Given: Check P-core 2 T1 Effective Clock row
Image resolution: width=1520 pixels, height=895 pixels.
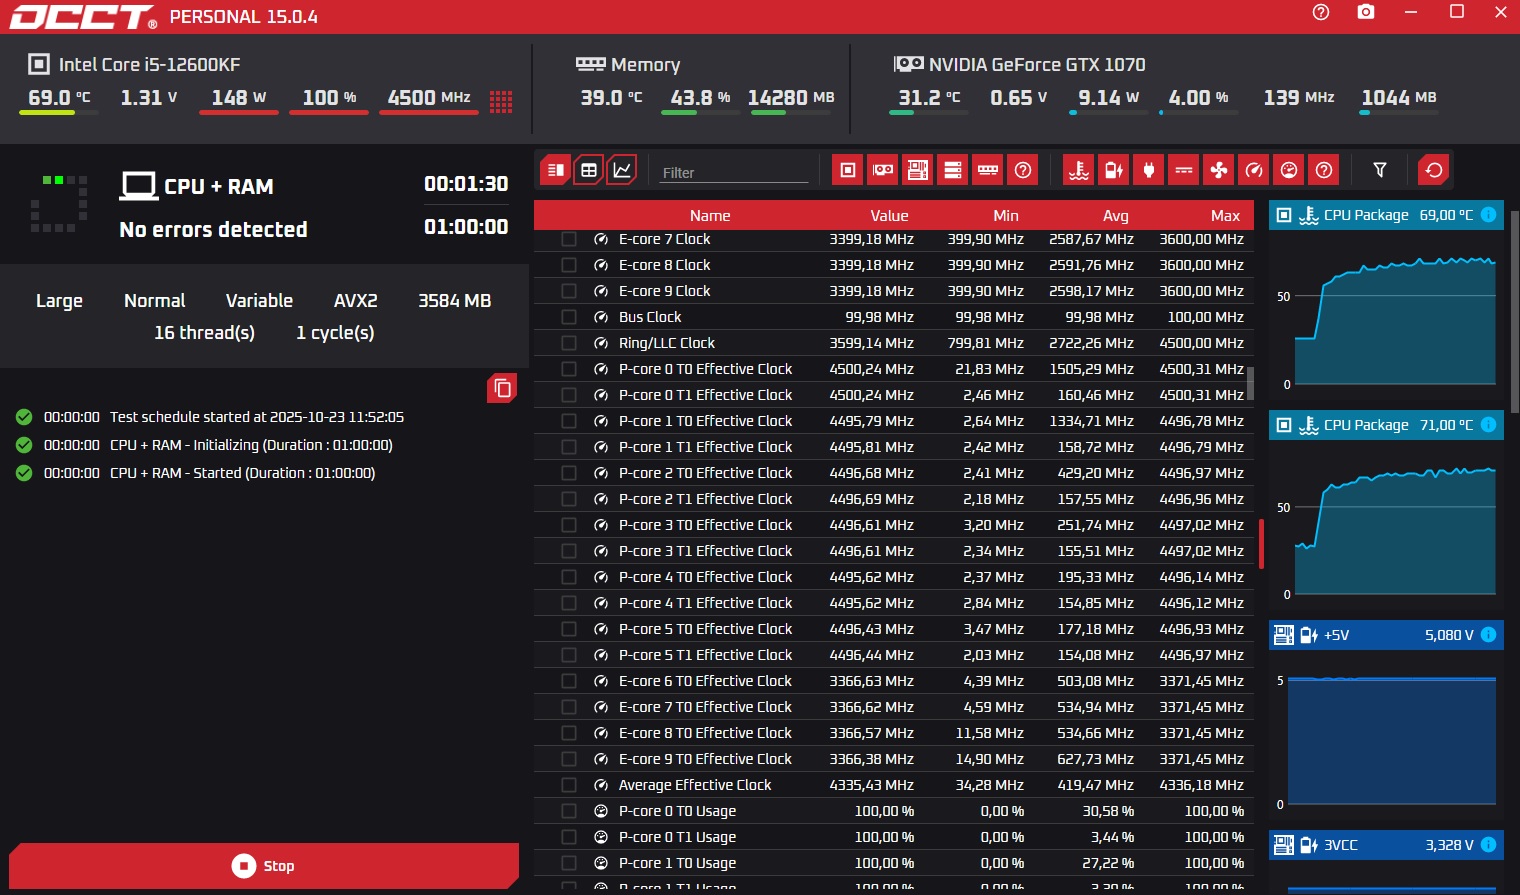Looking at the screenshot, I should tap(569, 499).
